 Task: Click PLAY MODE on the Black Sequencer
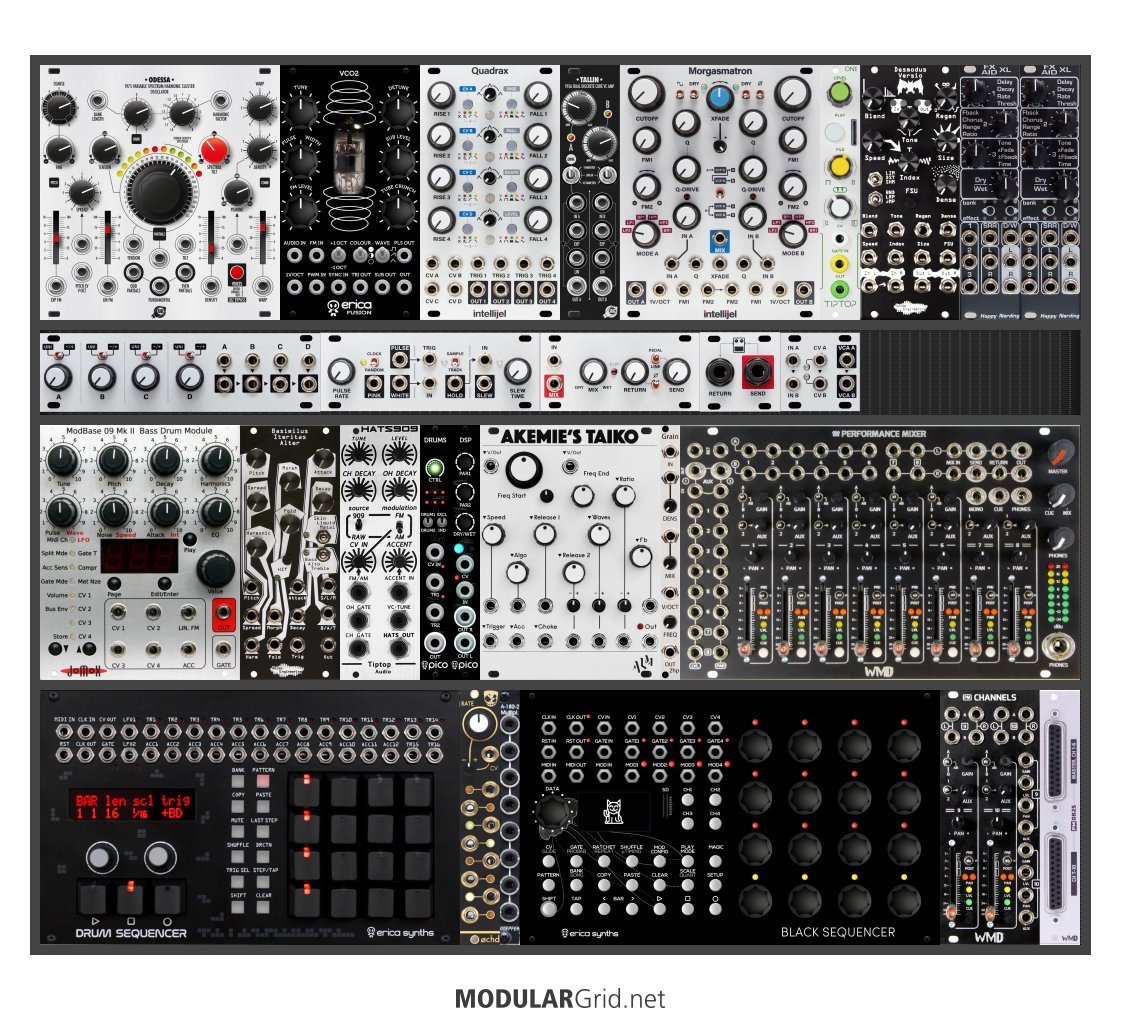pyautogui.click(x=687, y=859)
